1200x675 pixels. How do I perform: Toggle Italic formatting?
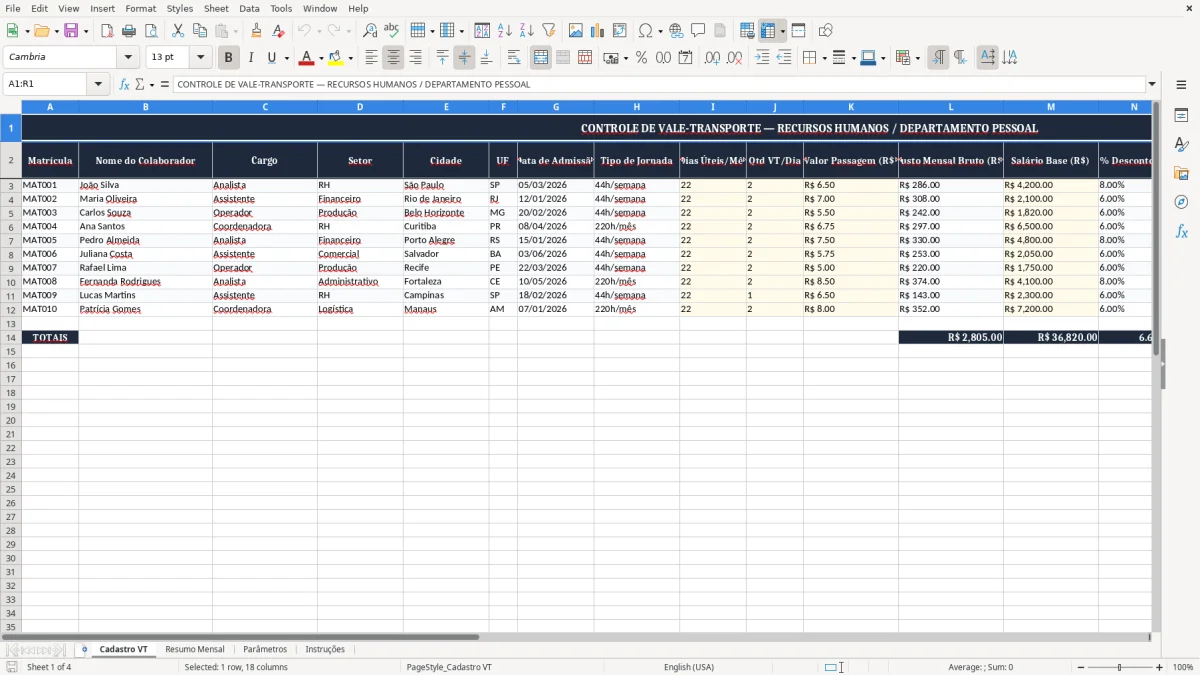coord(251,58)
